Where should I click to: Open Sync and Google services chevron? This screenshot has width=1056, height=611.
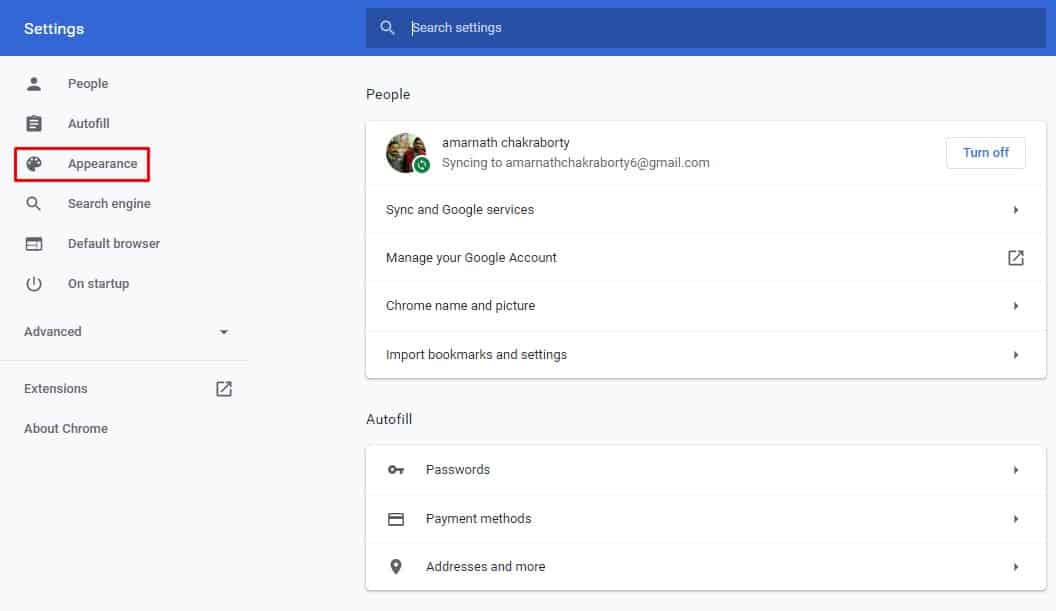(1016, 210)
